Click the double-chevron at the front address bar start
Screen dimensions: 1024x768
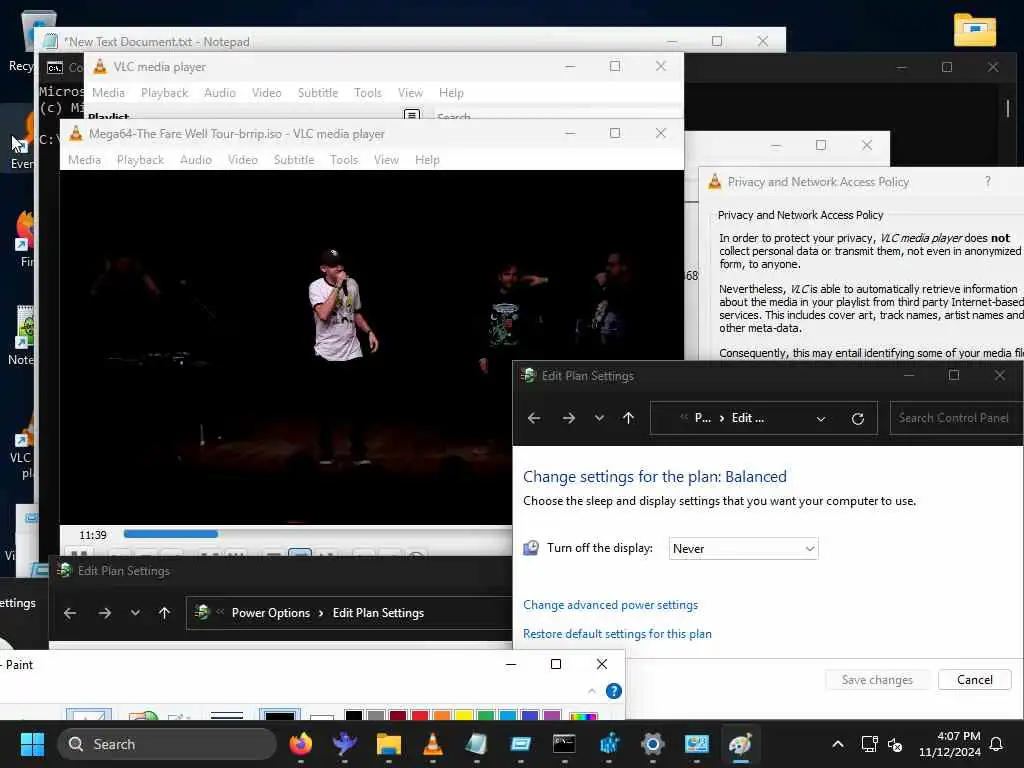pyautogui.click(x=684, y=418)
